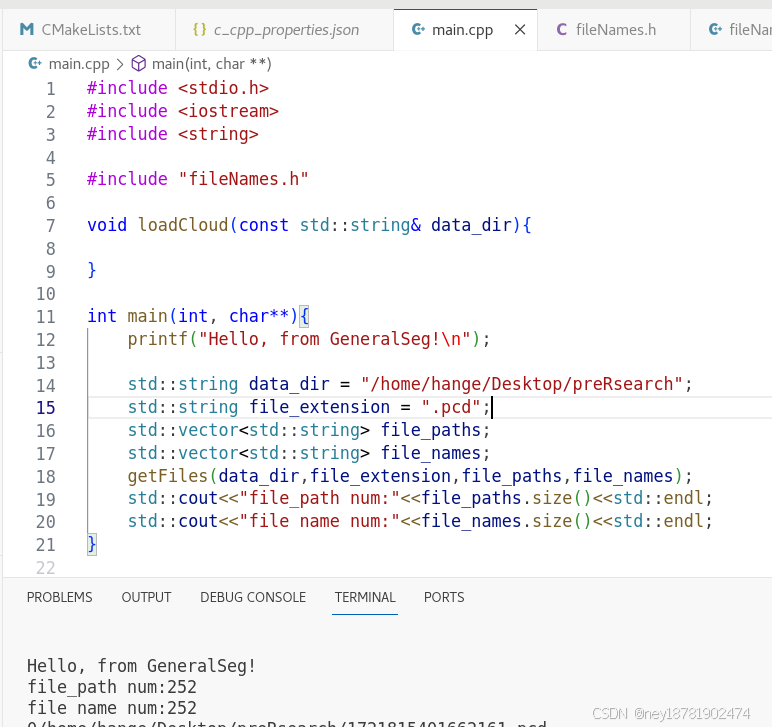Click main.cpp in the breadcrumb path
Screen dimensions: 772x727
pyautogui.click(x=79, y=63)
